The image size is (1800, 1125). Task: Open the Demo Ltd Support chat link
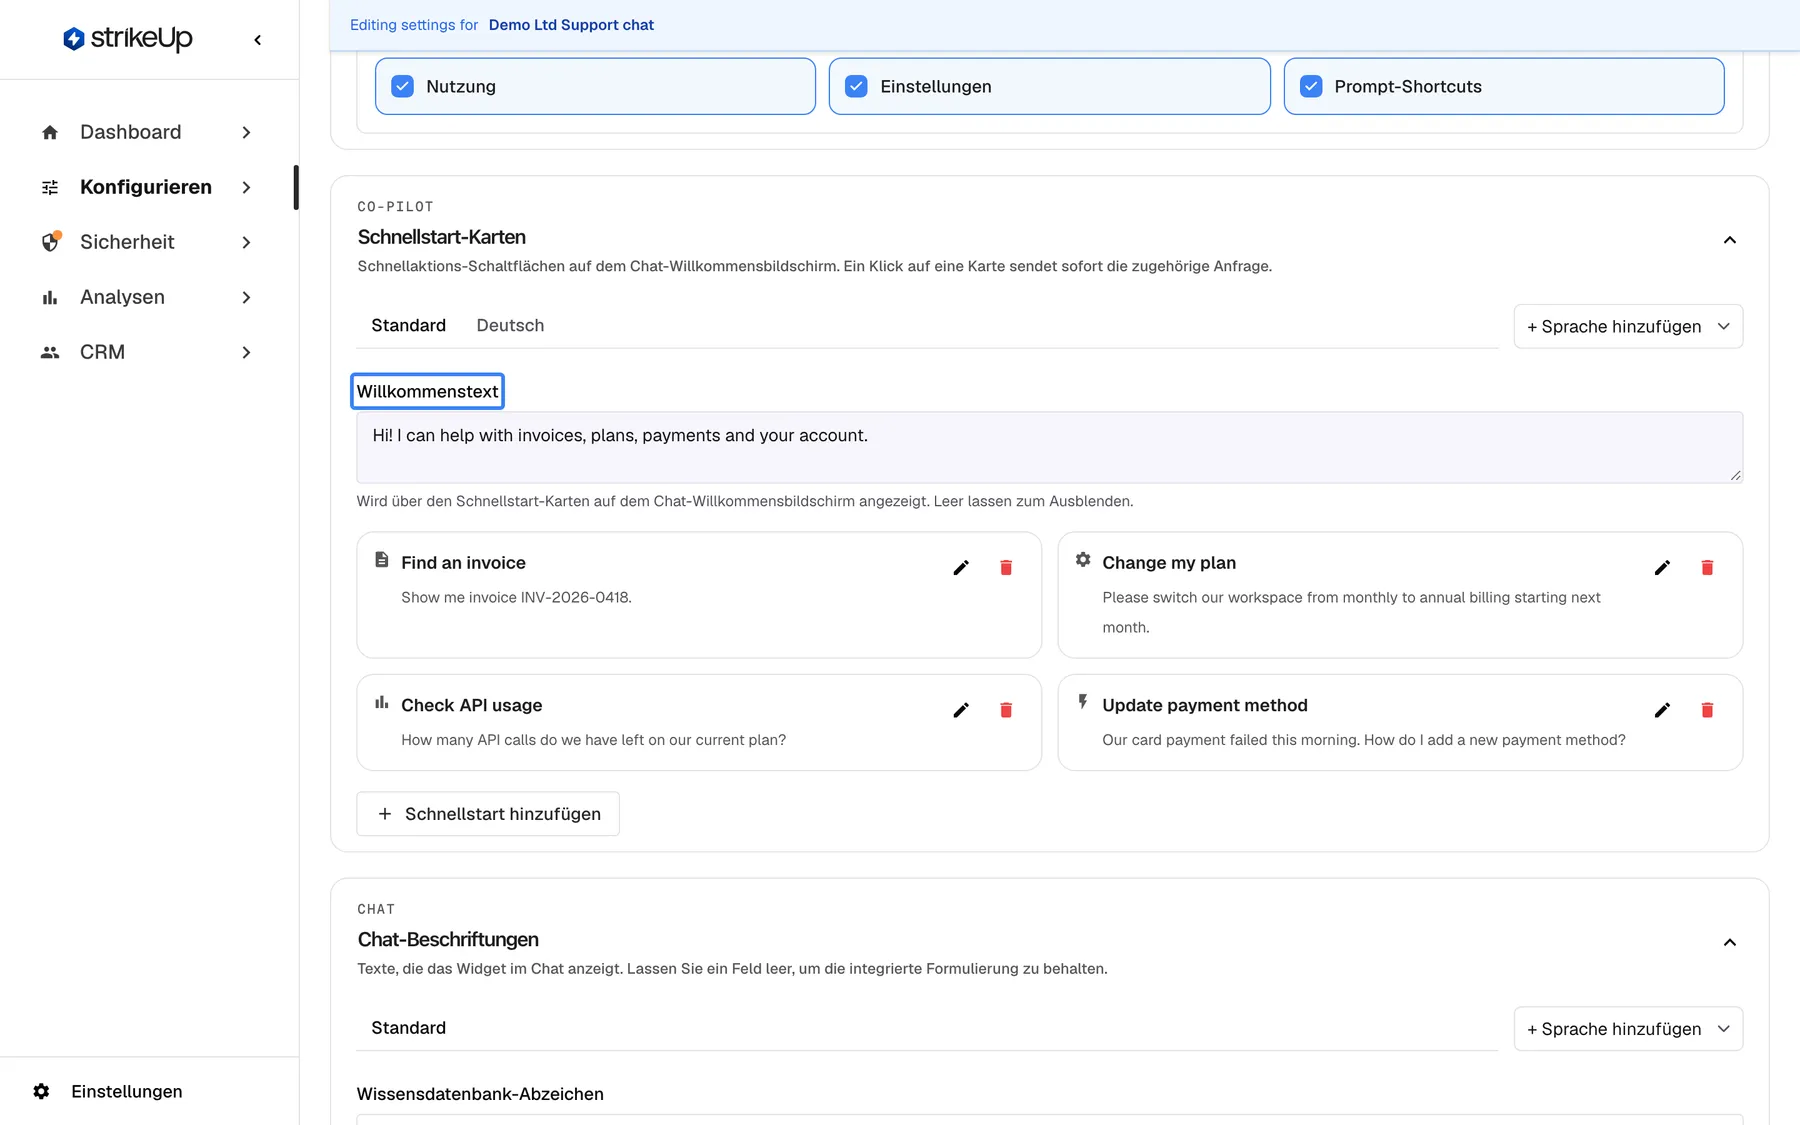571,25
